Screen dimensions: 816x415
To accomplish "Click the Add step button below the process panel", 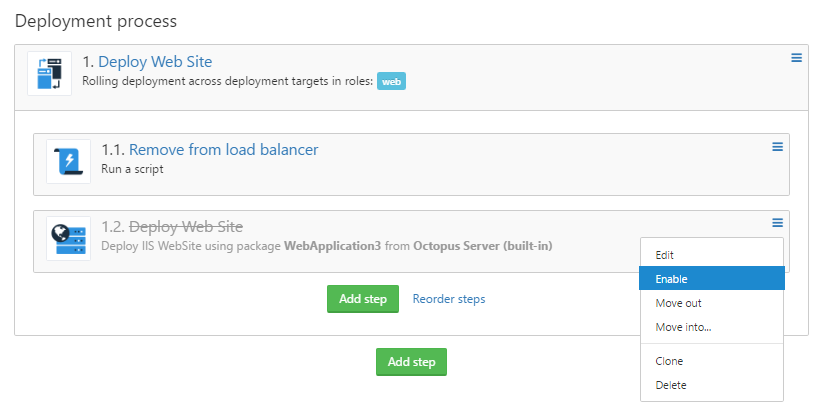I will coord(411,362).
